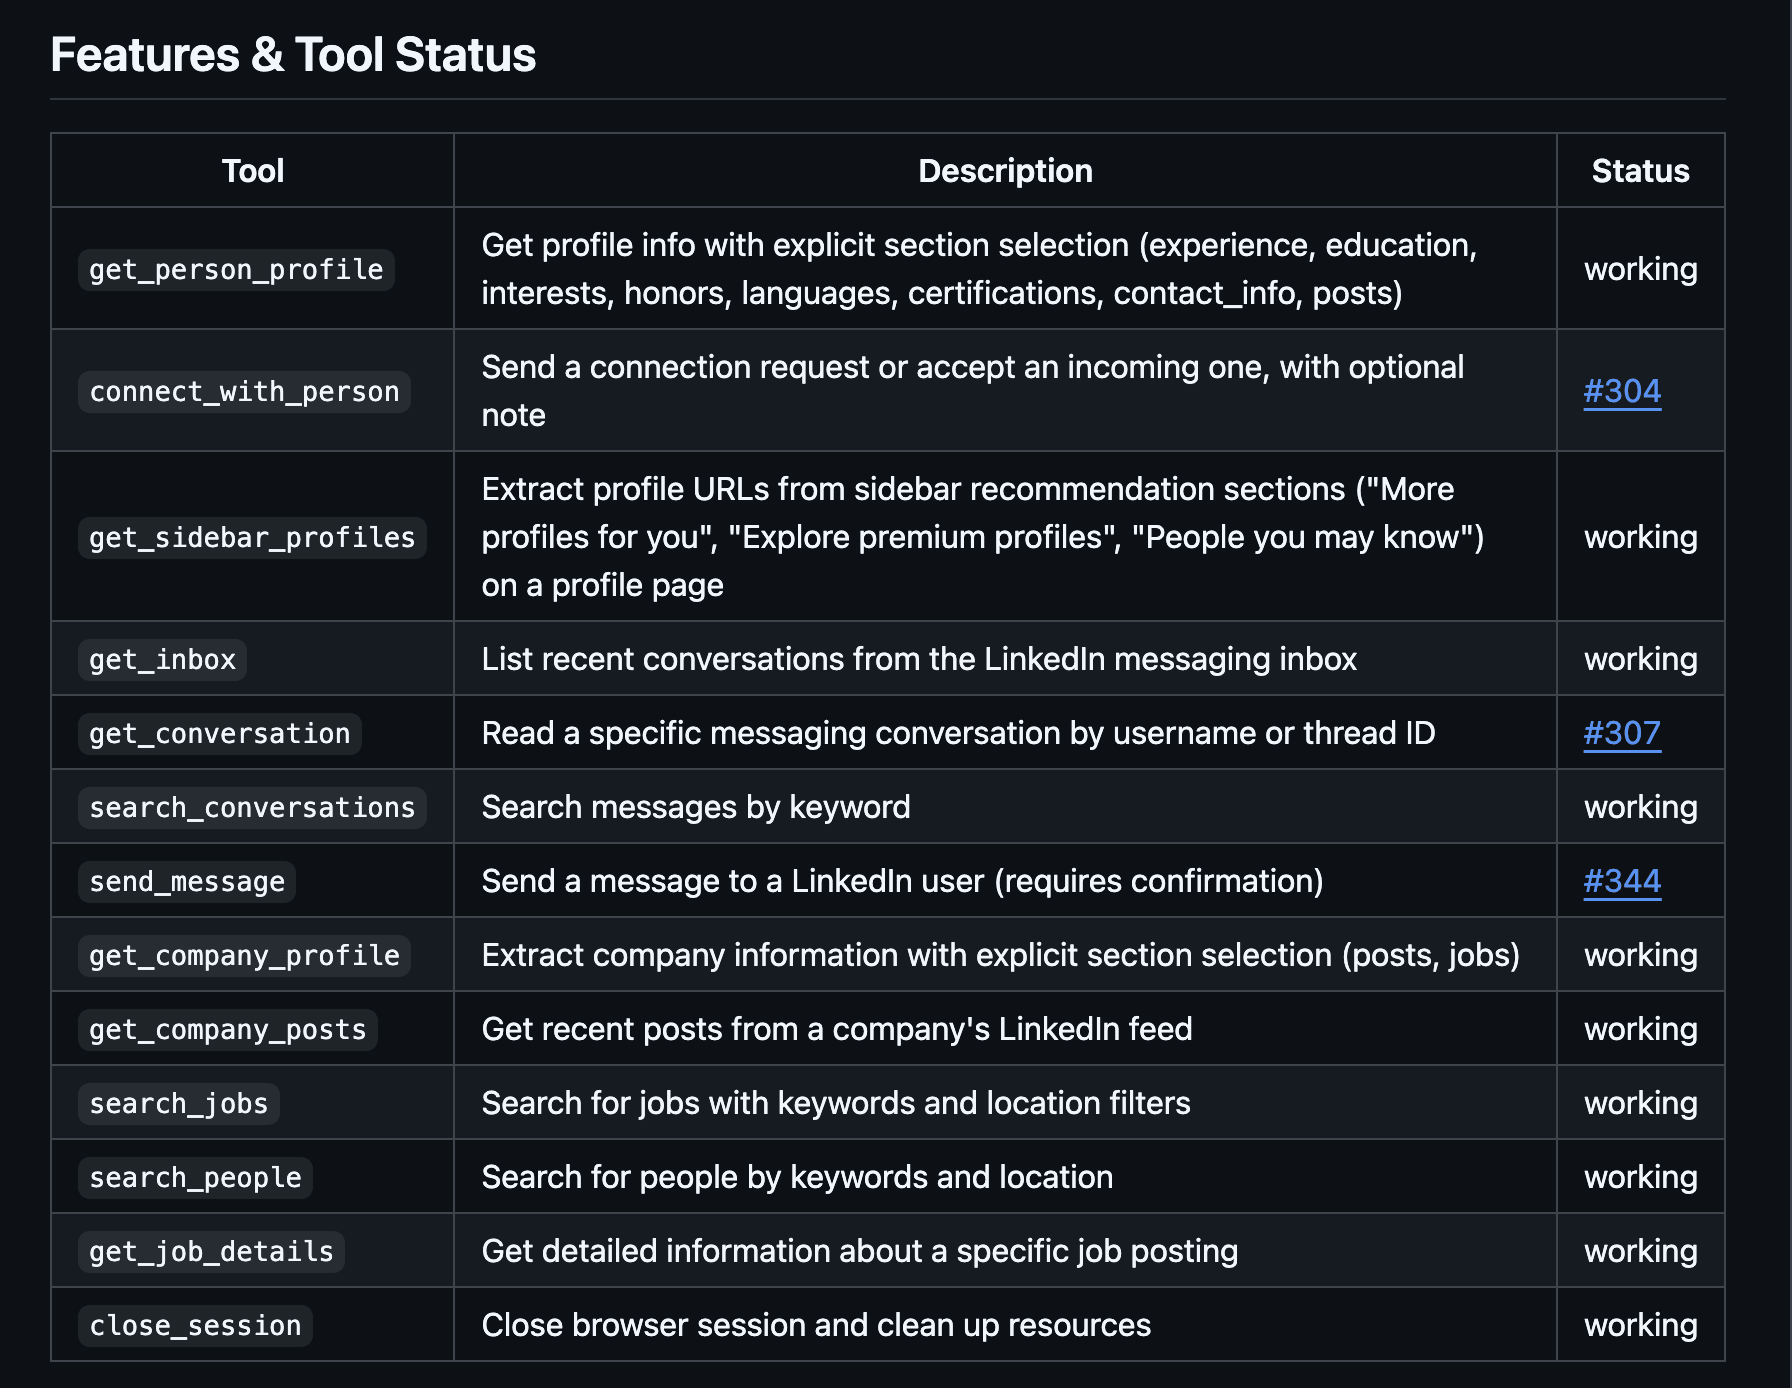Click the get_company_posts code label
Viewport: 1792px width, 1388px height.
pyautogui.click(x=228, y=1030)
